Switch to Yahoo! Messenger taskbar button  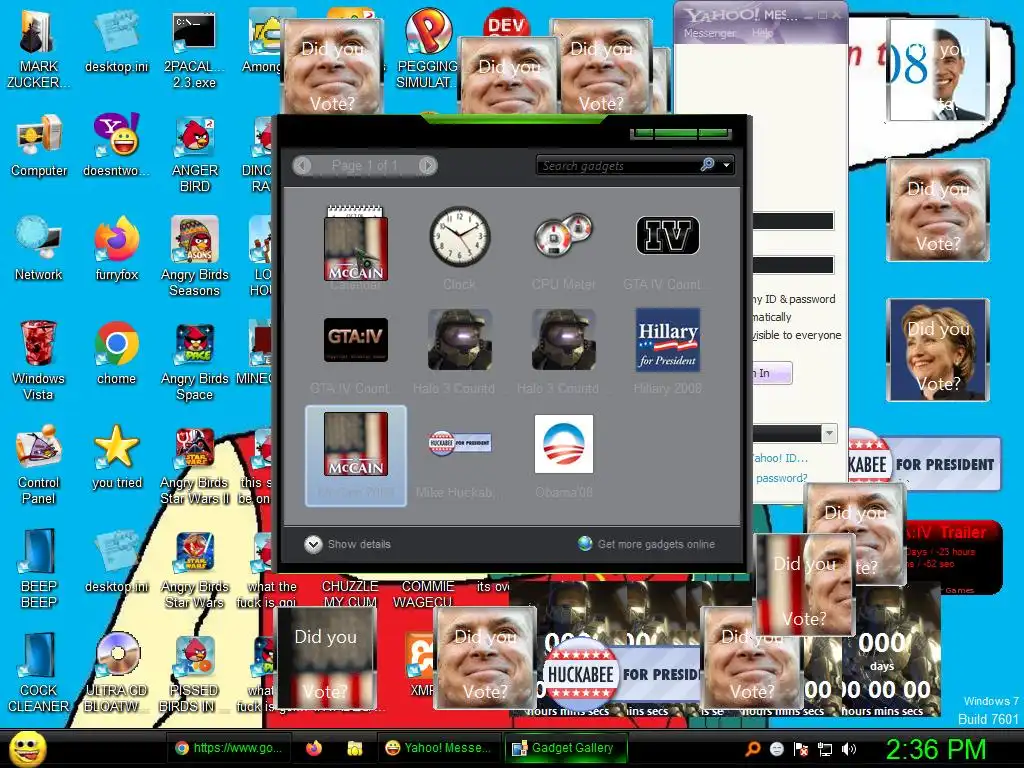click(x=438, y=748)
